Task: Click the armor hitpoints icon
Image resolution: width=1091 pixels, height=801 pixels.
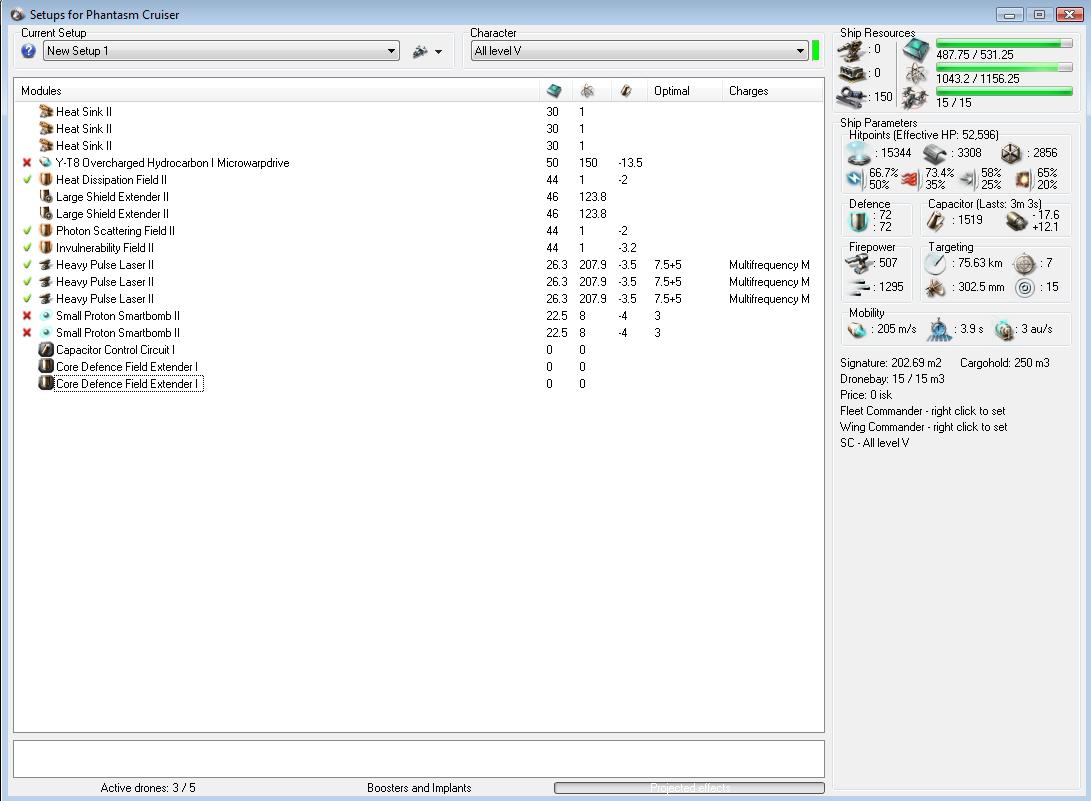Action: tap(934, 153)
